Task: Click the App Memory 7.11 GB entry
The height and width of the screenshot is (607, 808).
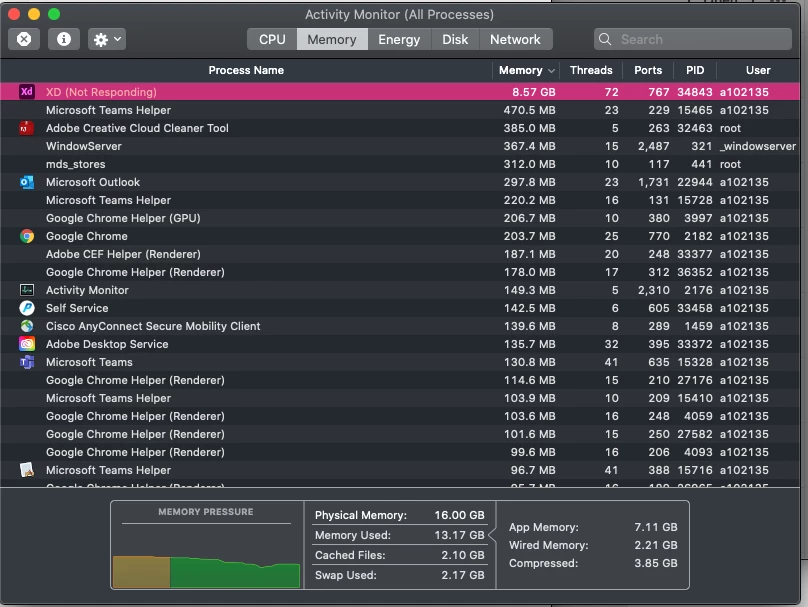Action: tap(593, 527)
